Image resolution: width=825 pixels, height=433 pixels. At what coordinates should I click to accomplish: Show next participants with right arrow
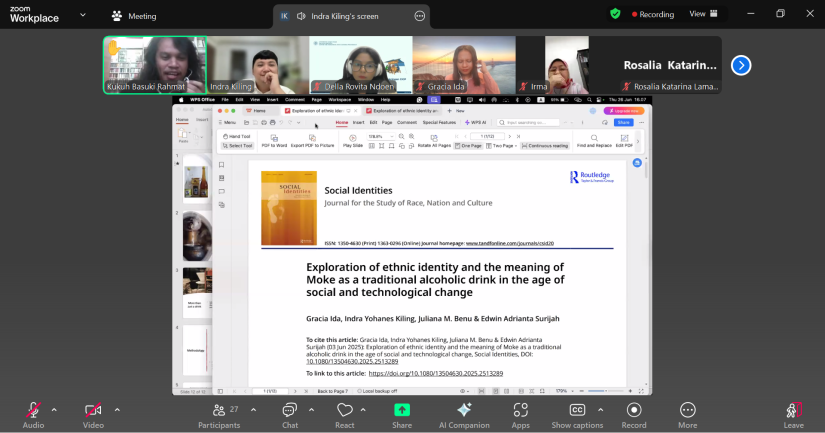pyautogui.click(x=741, y=65)
